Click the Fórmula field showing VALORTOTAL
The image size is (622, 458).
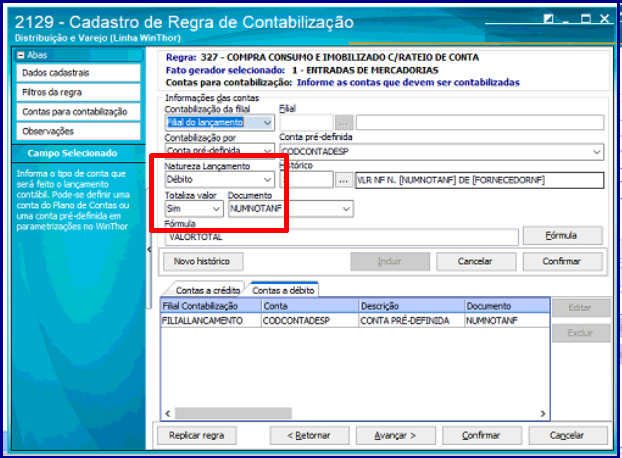[342, 237]
